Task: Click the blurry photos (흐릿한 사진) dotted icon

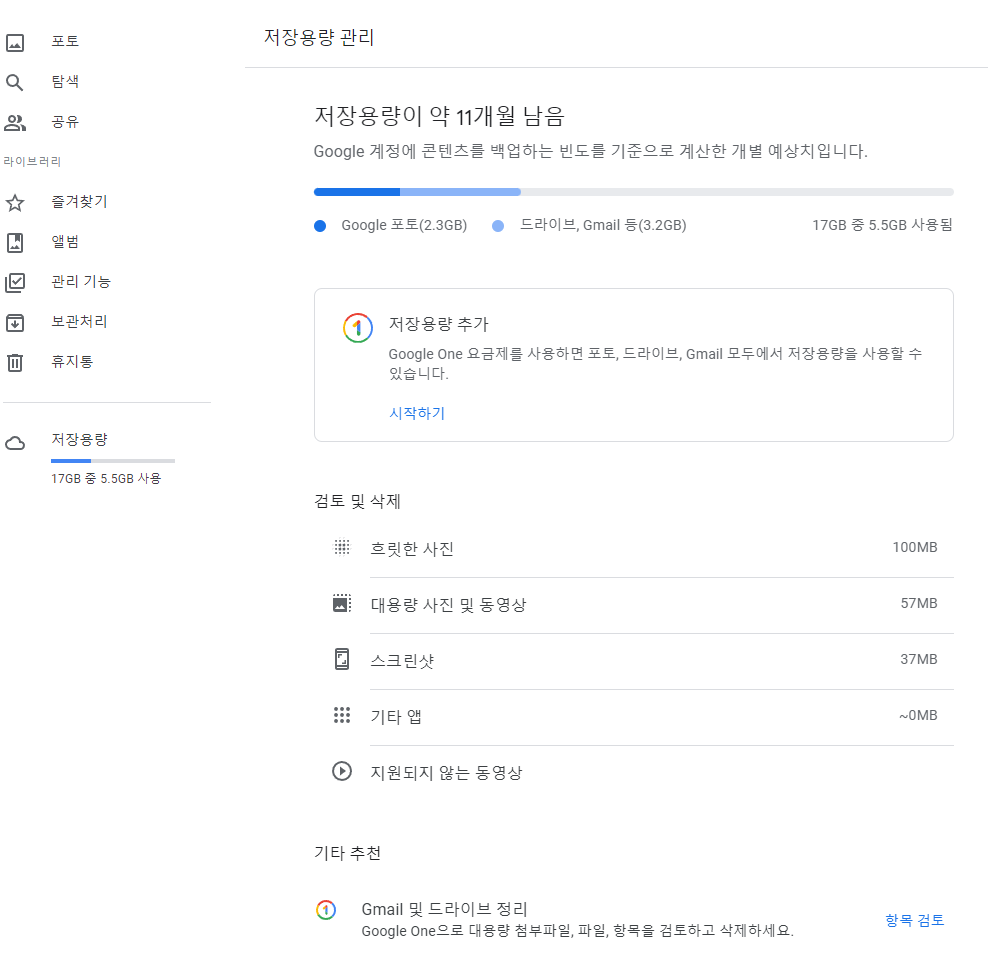Action: 342,547
